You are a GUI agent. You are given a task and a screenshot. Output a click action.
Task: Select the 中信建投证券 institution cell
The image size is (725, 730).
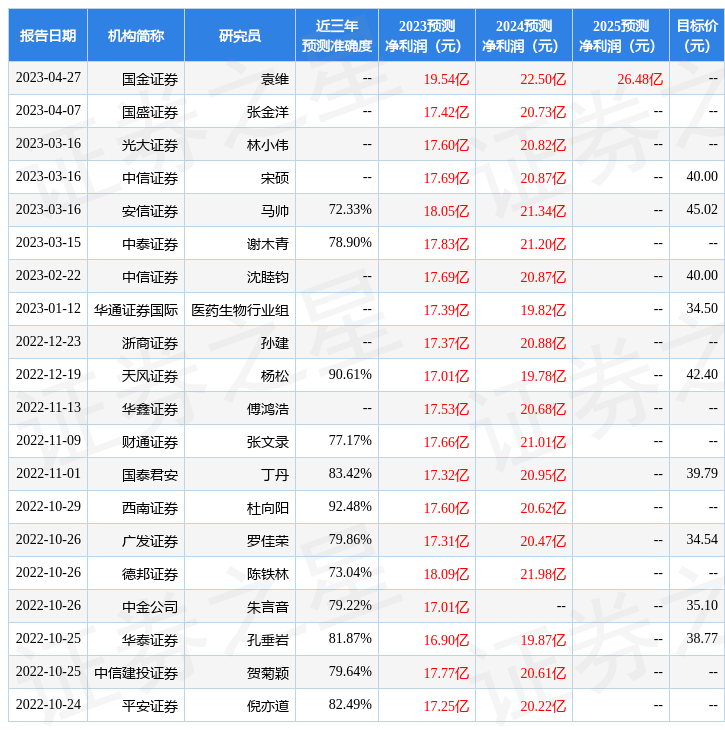click(136, 673)
